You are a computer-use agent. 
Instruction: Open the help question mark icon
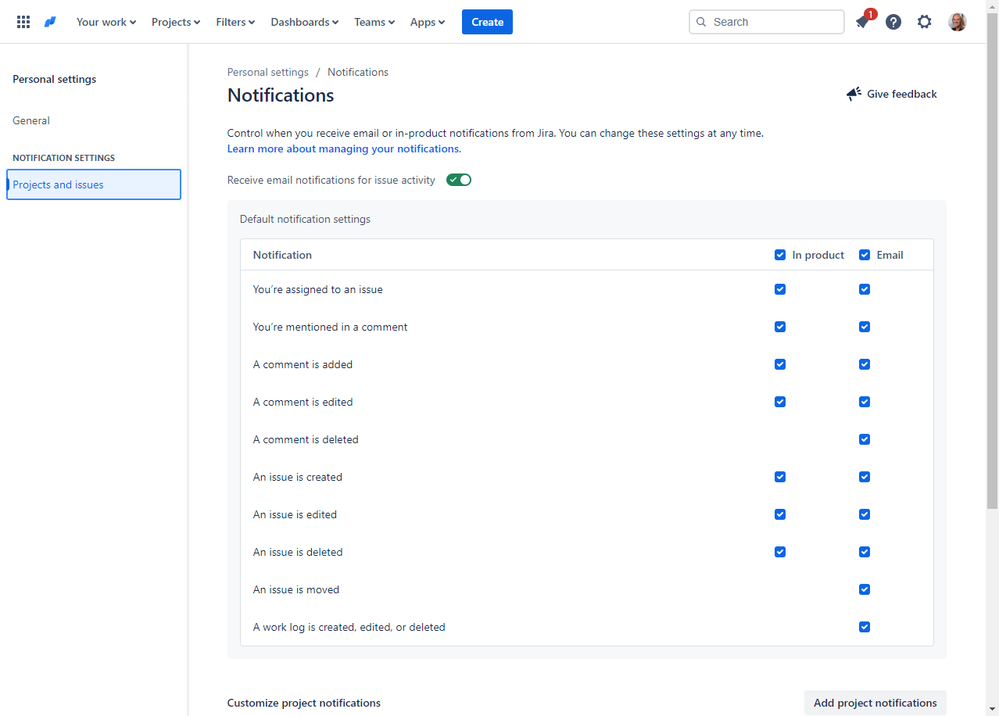(893, 22)
